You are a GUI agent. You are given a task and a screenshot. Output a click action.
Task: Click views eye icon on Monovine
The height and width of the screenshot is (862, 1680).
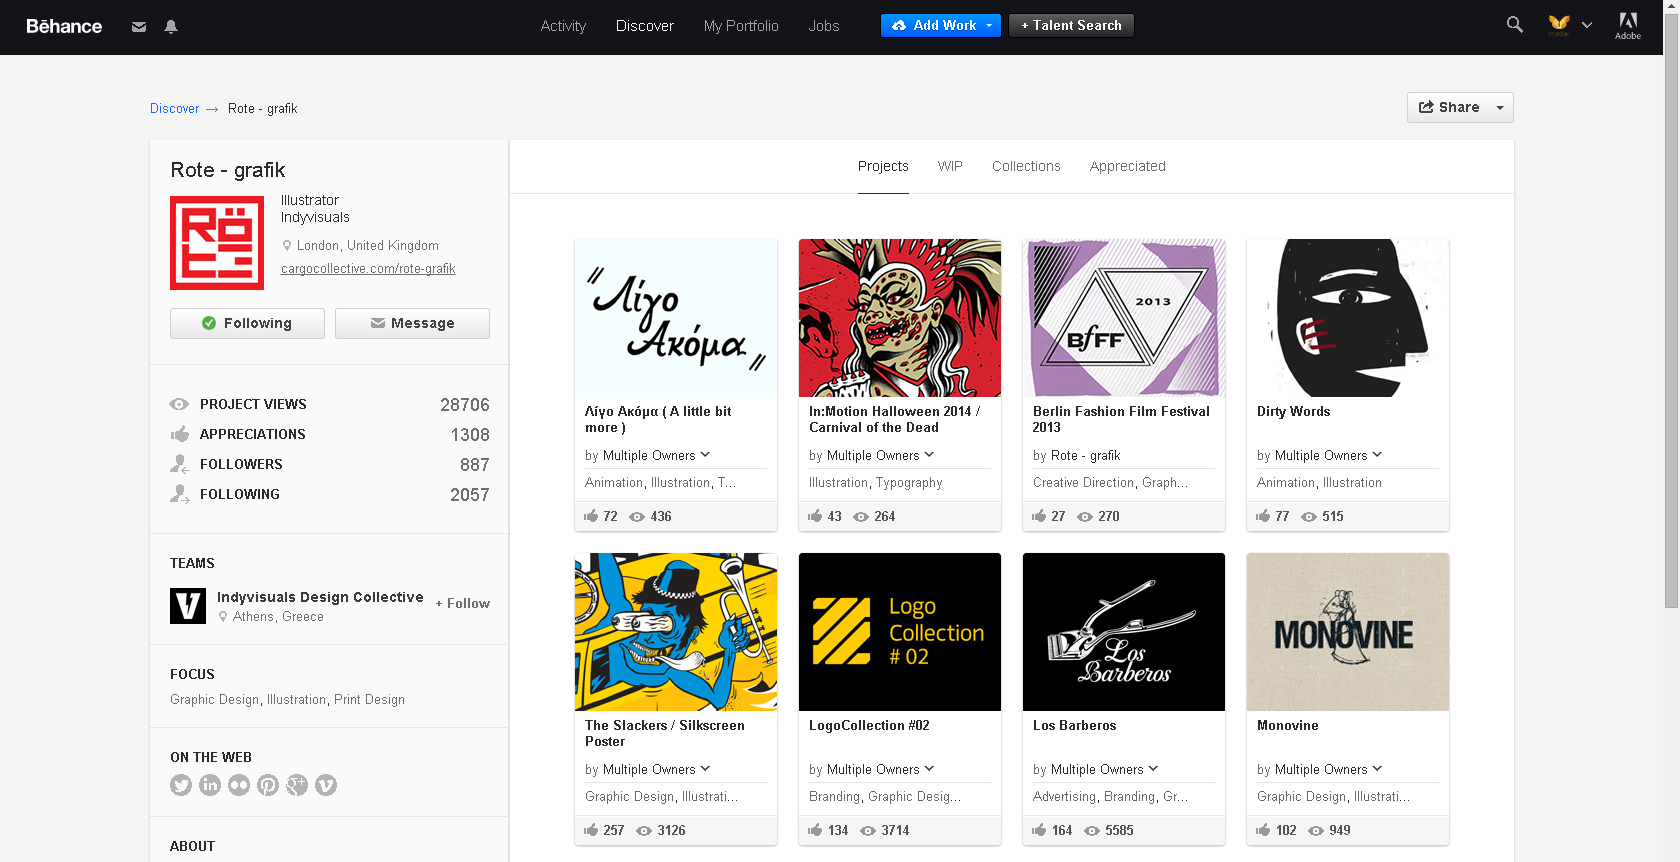click(1316, 831)
